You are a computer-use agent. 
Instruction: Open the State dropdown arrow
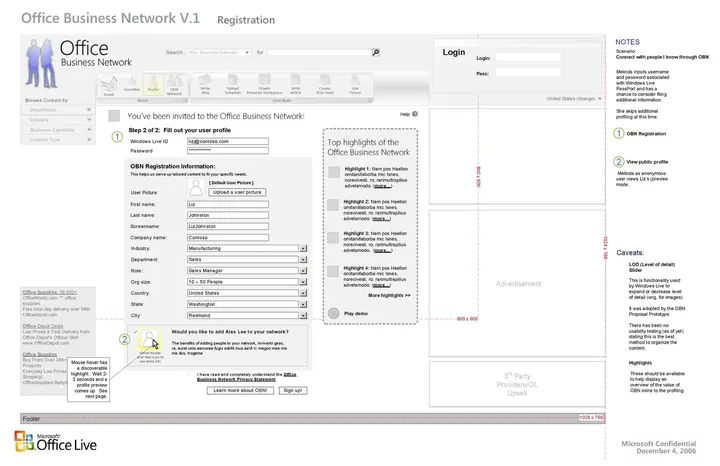[x=303, y=304]
